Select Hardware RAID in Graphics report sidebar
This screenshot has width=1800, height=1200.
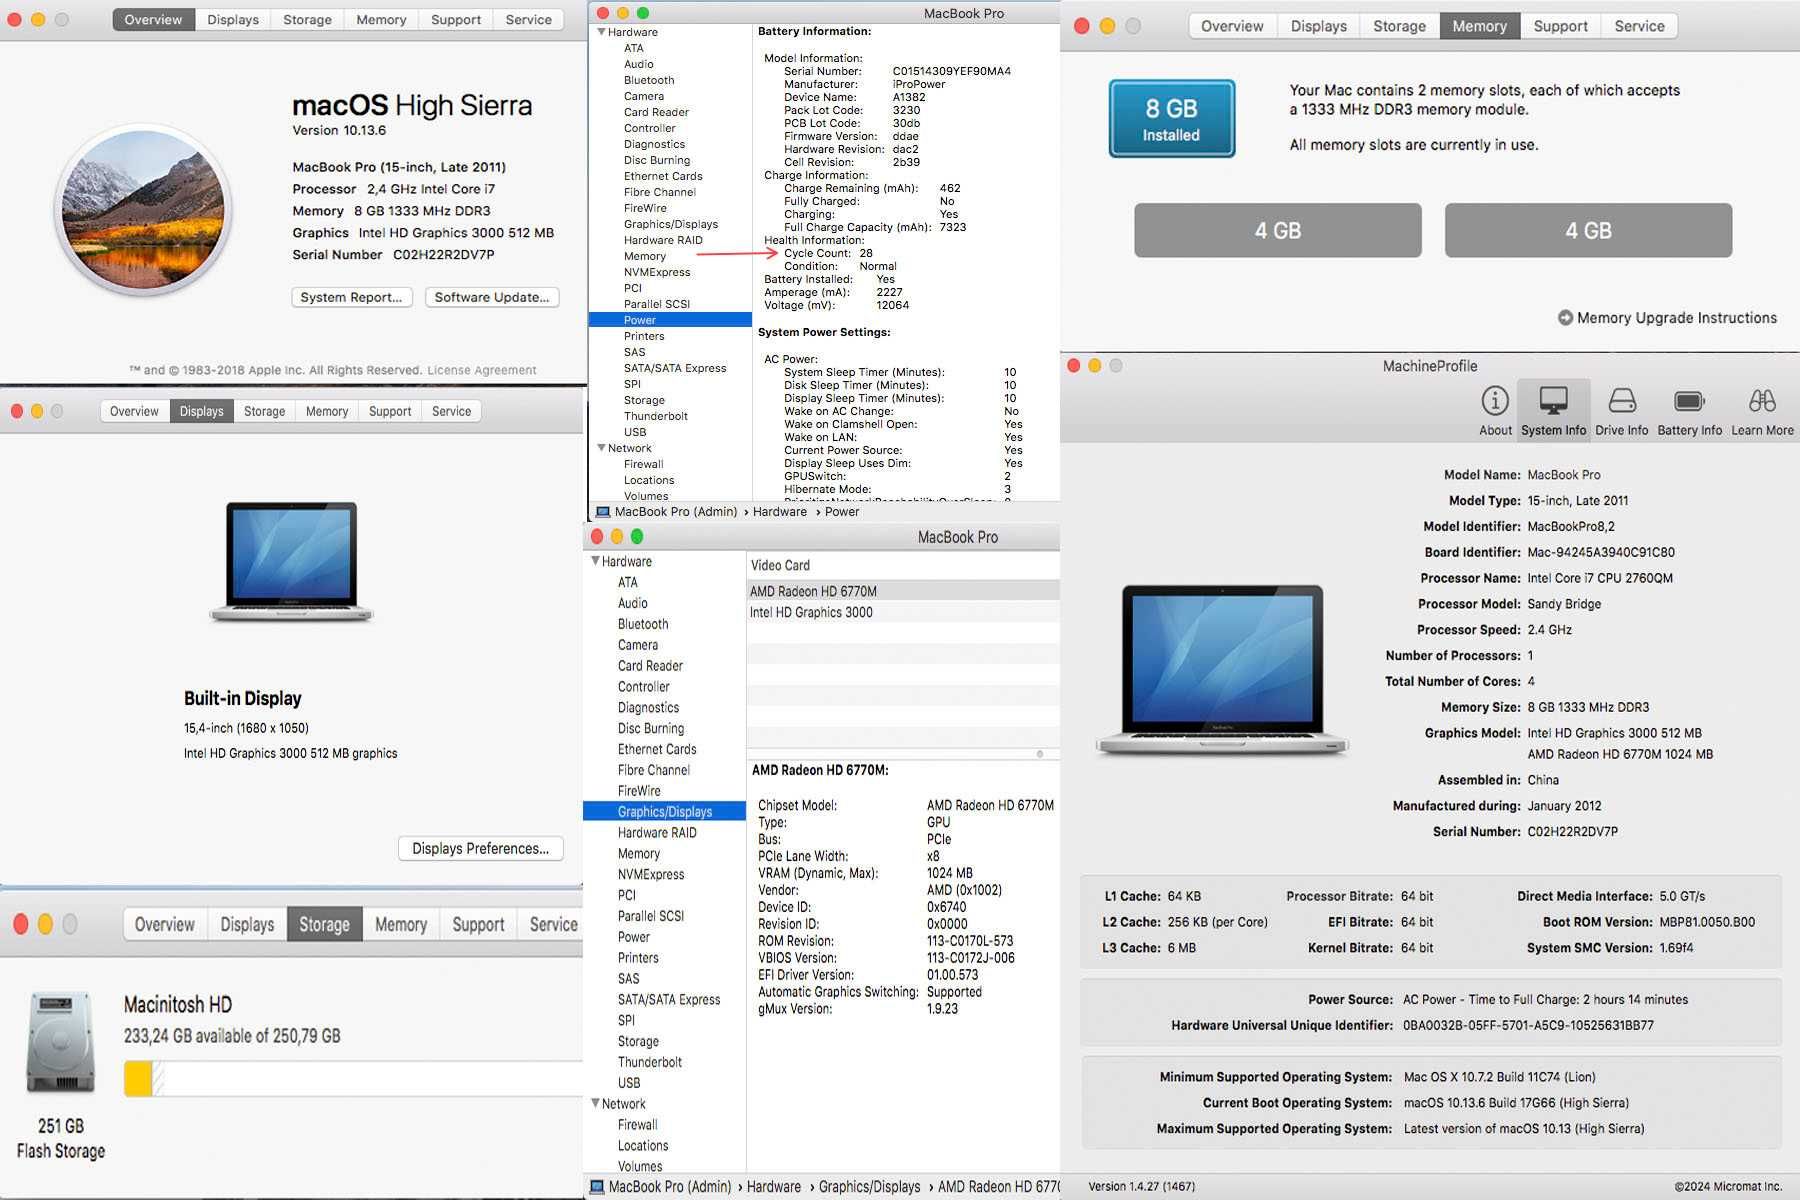click(657, 832)
